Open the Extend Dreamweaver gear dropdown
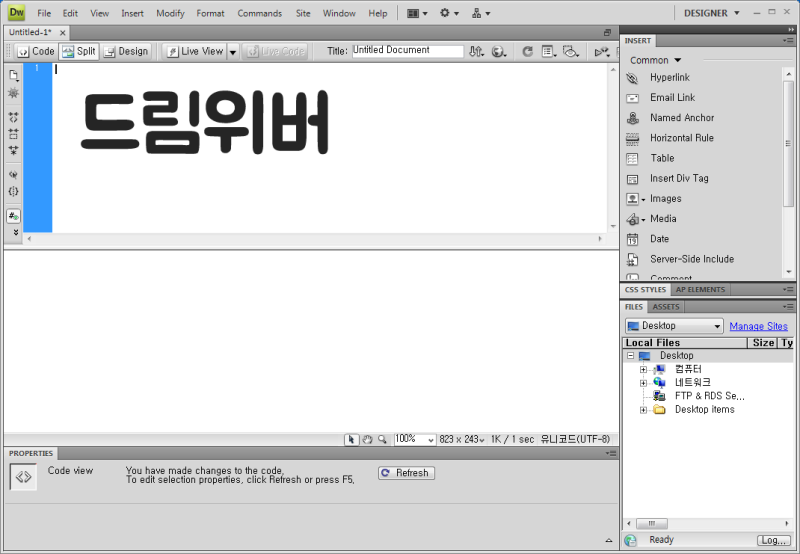This screenshot has width=800, height=554. [449, 13]
